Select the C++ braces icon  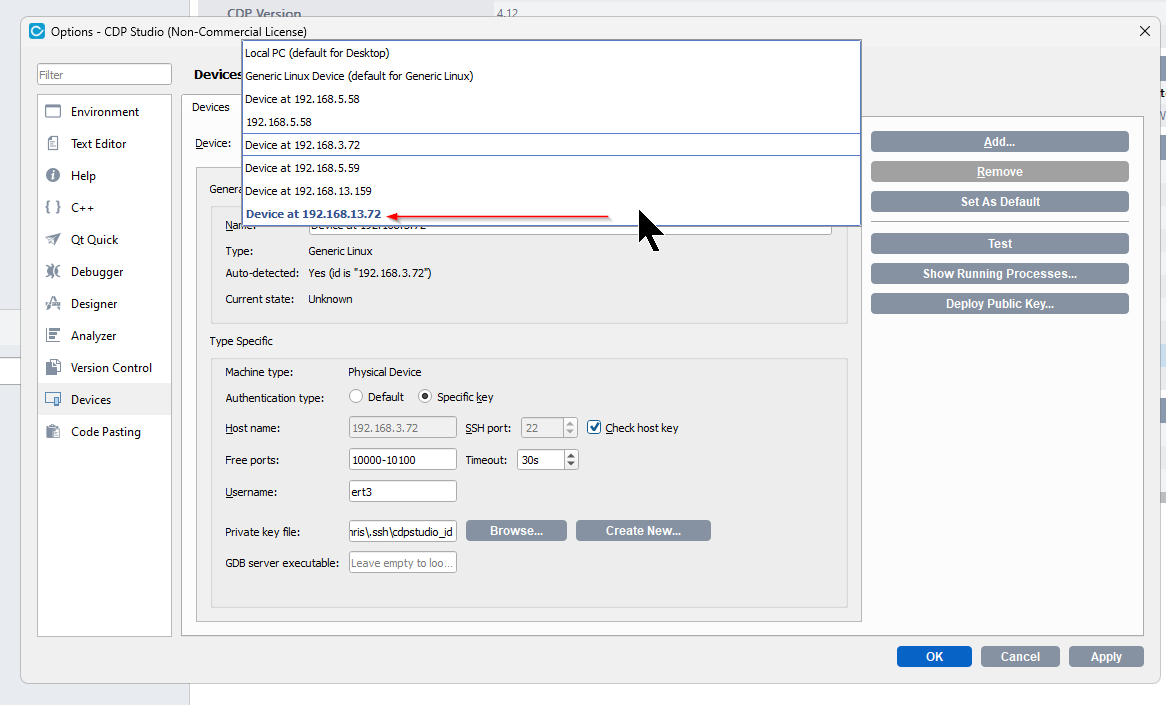click(53, 207)
